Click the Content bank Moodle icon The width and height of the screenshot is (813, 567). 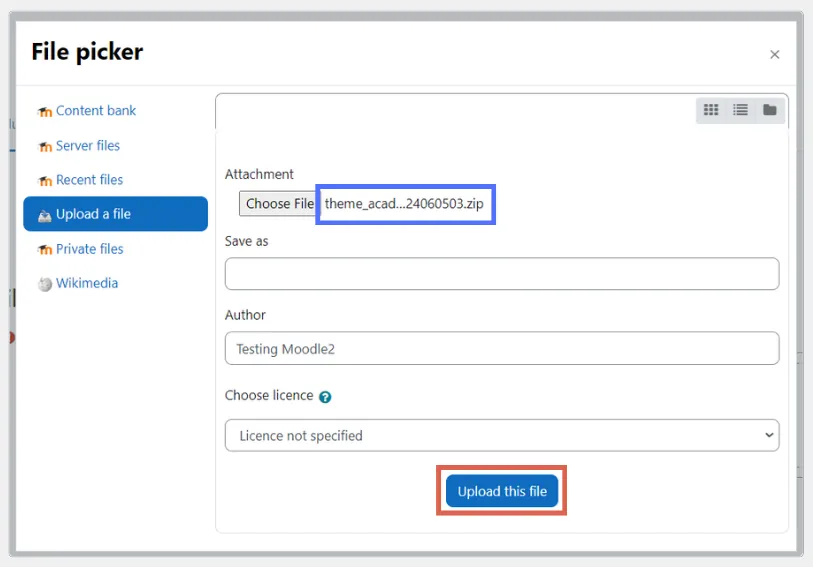coord(45,111)
